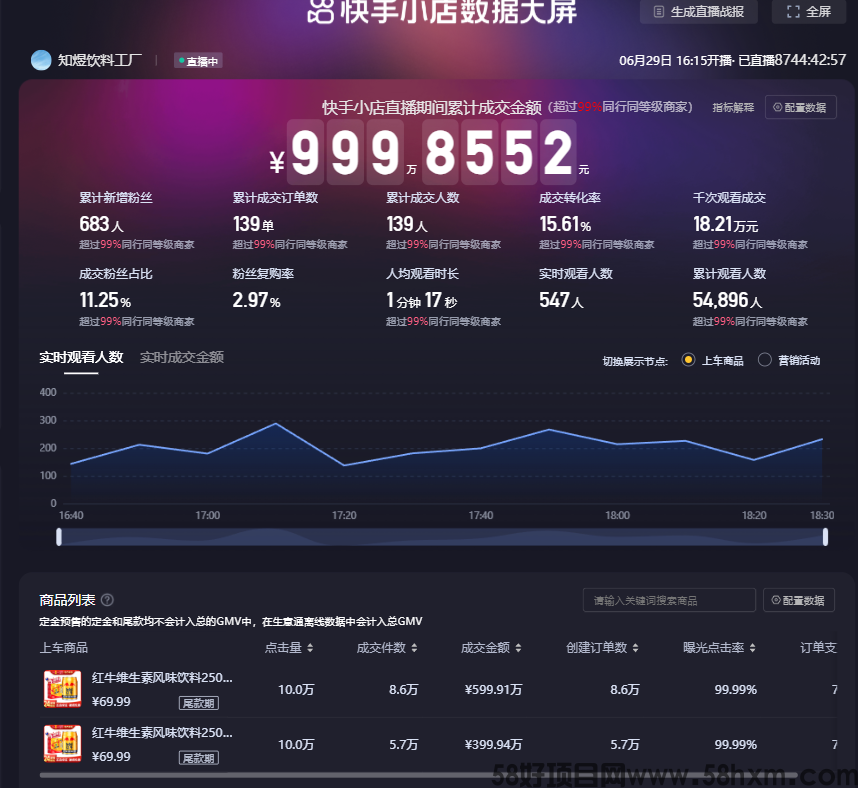The height and width of the screenshot is (788, 858).
Task: Click the chart range slider track
Action: [442, 537]
